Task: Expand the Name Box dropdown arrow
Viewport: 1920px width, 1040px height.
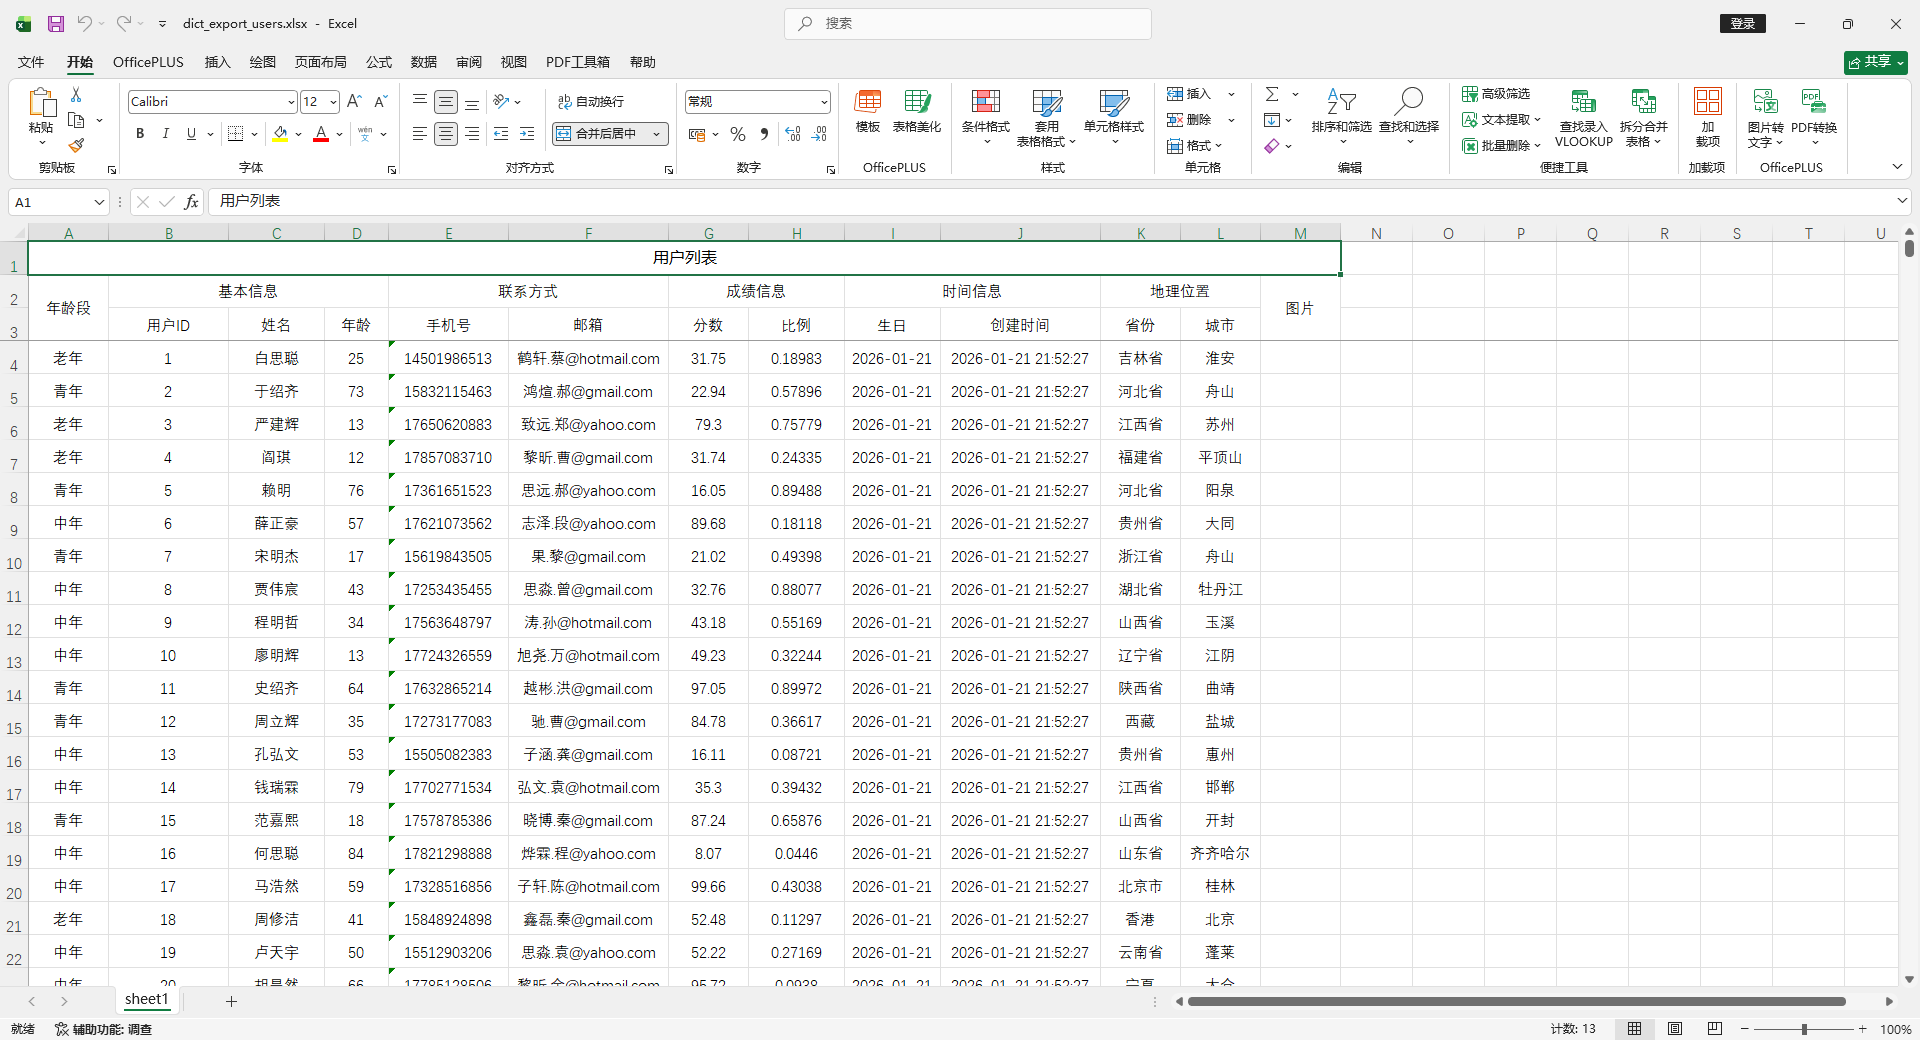Action: point(99,202)
